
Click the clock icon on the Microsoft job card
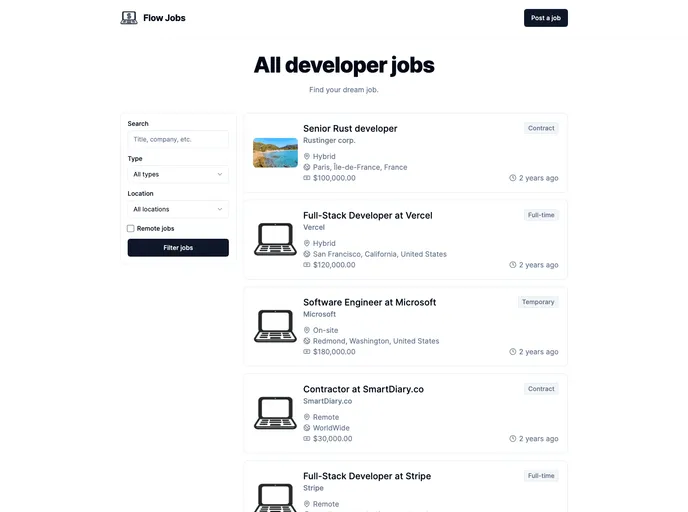512,352
